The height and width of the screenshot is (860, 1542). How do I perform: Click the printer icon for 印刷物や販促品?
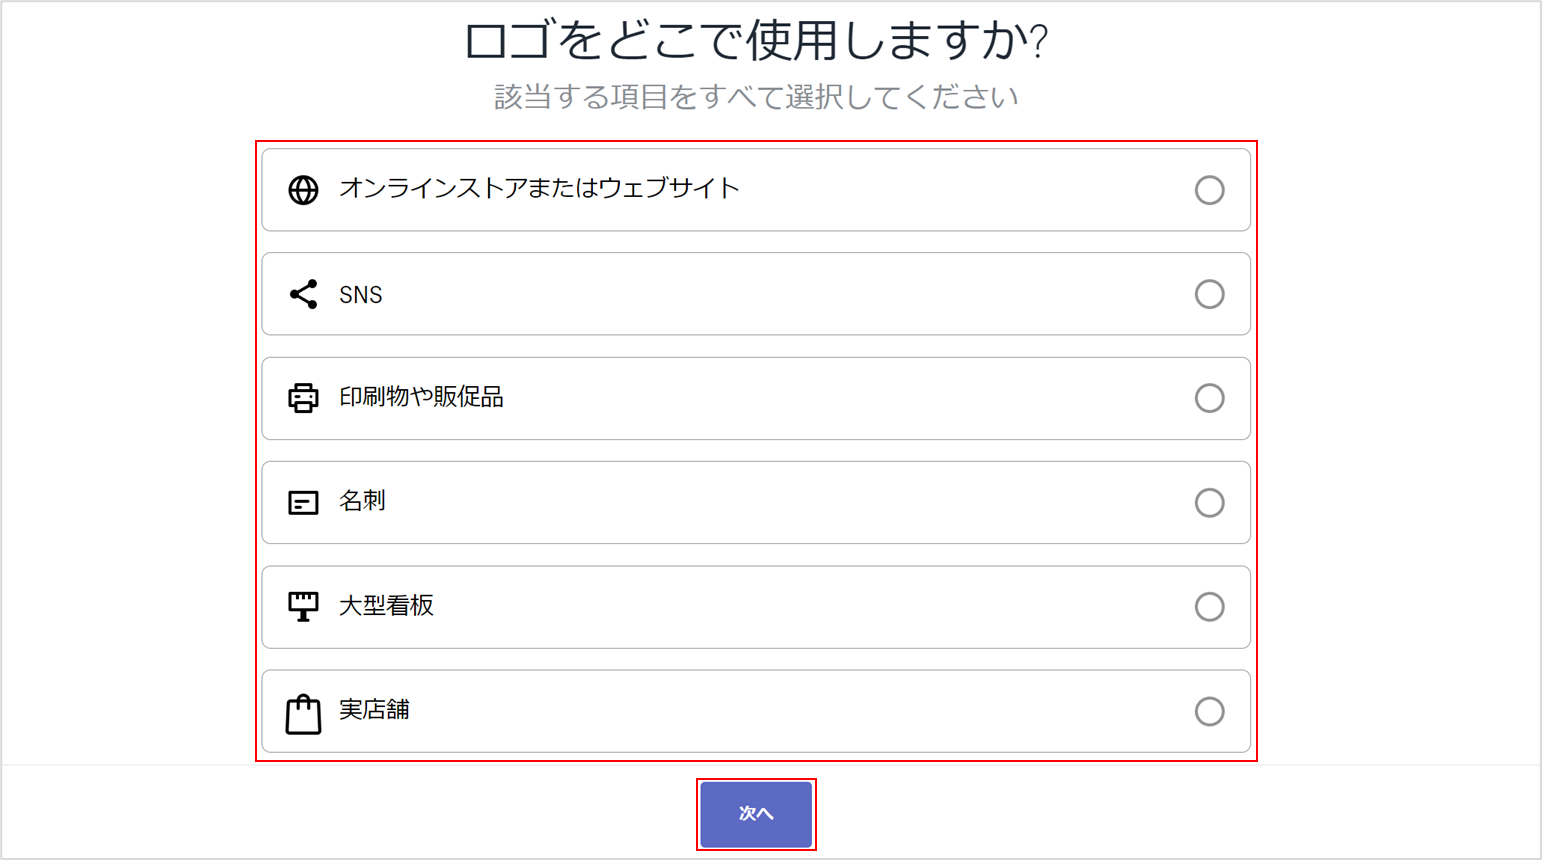303,398
